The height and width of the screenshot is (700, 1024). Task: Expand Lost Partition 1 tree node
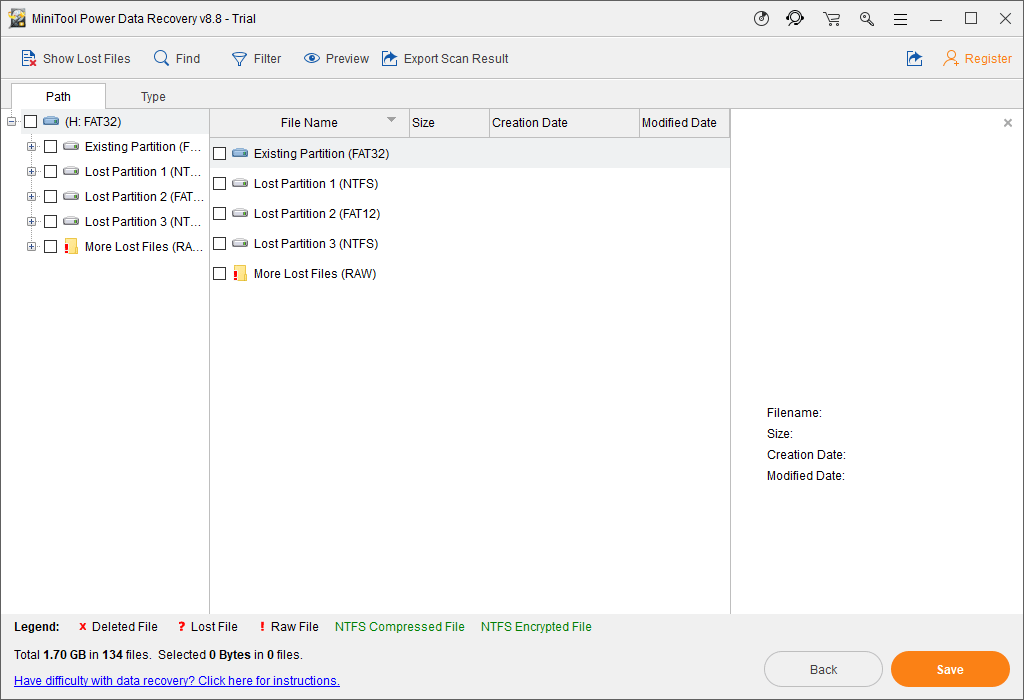point(32,172)
